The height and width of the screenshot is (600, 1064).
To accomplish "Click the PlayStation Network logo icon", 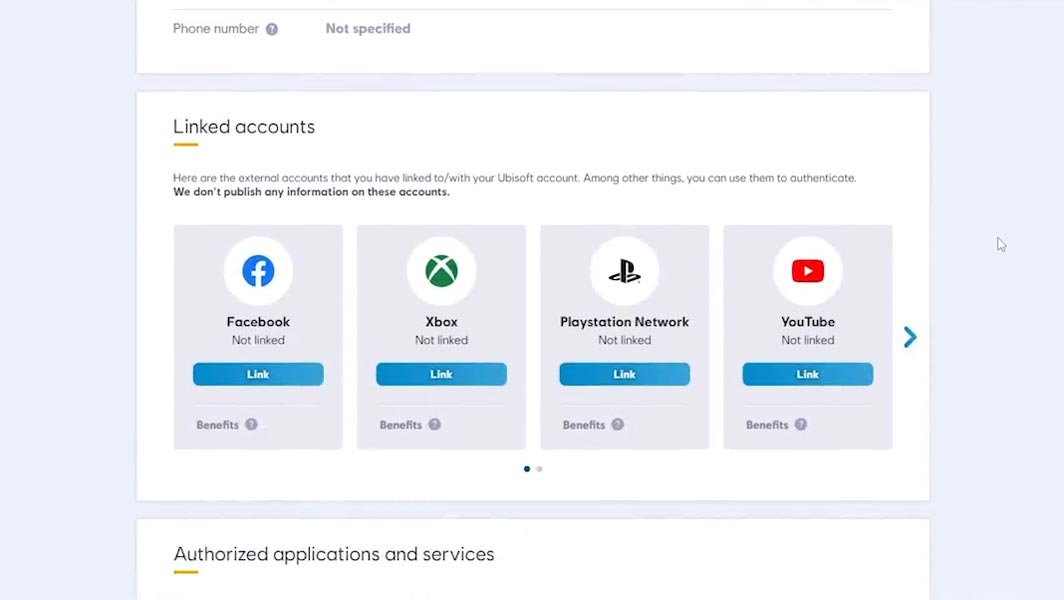I will pyautogui.click(x=624, y=271).
